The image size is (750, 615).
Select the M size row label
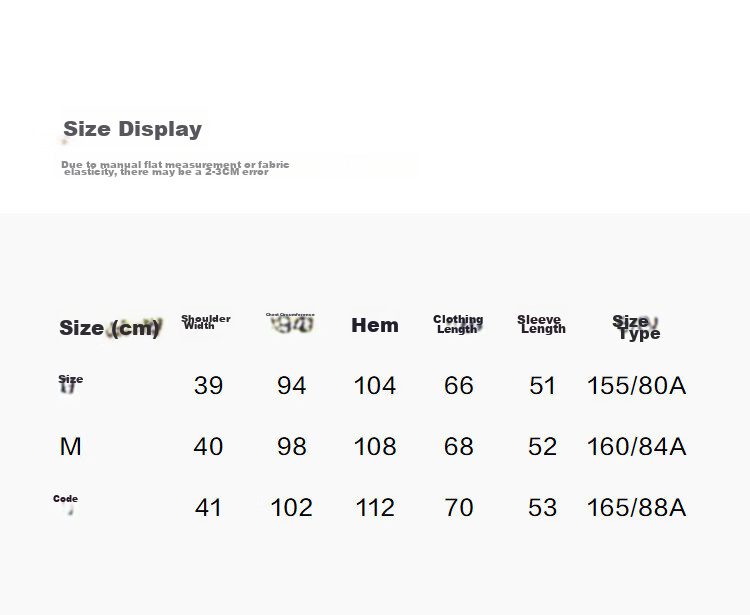pos(70,446)
